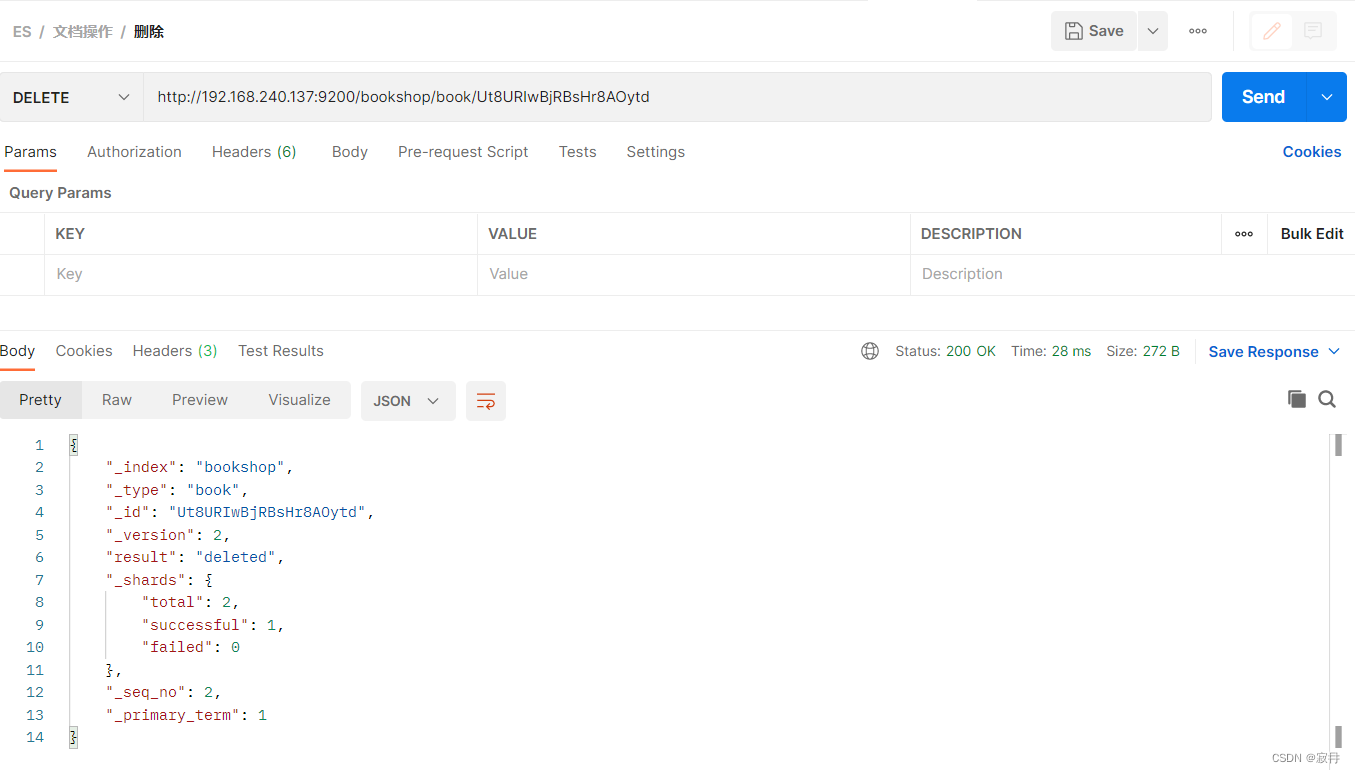Click the pencil edit mode icon
This screenshot has width=1355, height=773.
pos(1272,31)
